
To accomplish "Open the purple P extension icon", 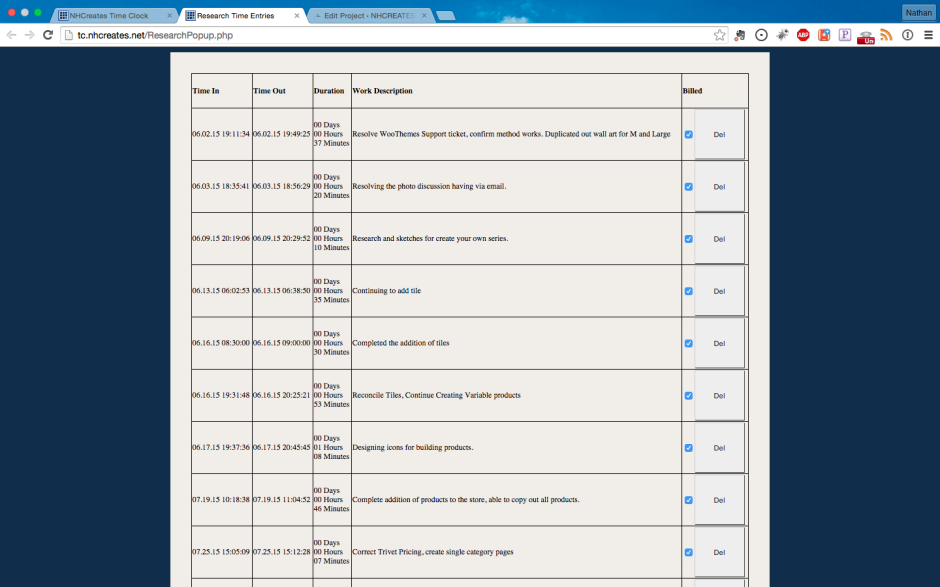I will [845, 35].
